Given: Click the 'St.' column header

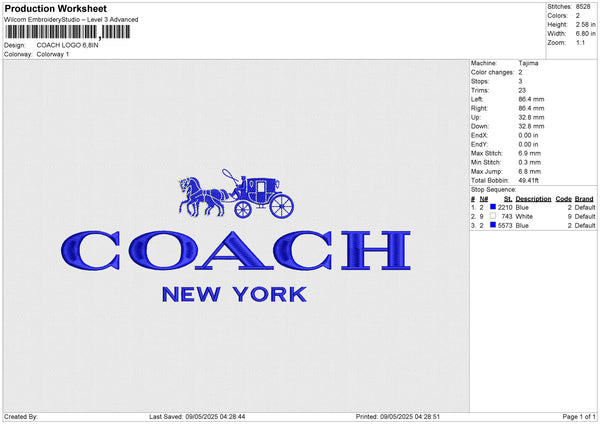Looking at the screenshot, I should point(508,199).
